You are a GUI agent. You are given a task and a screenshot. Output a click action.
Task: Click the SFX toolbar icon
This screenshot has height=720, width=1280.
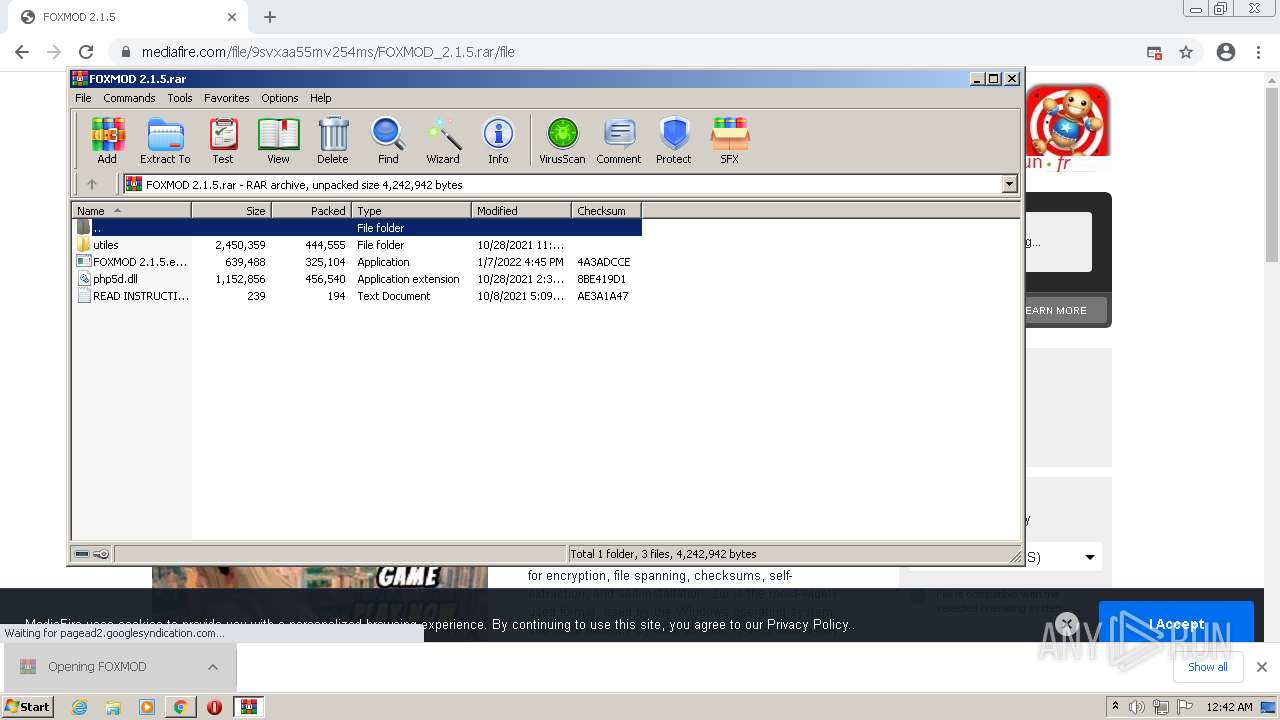[730, 140]
